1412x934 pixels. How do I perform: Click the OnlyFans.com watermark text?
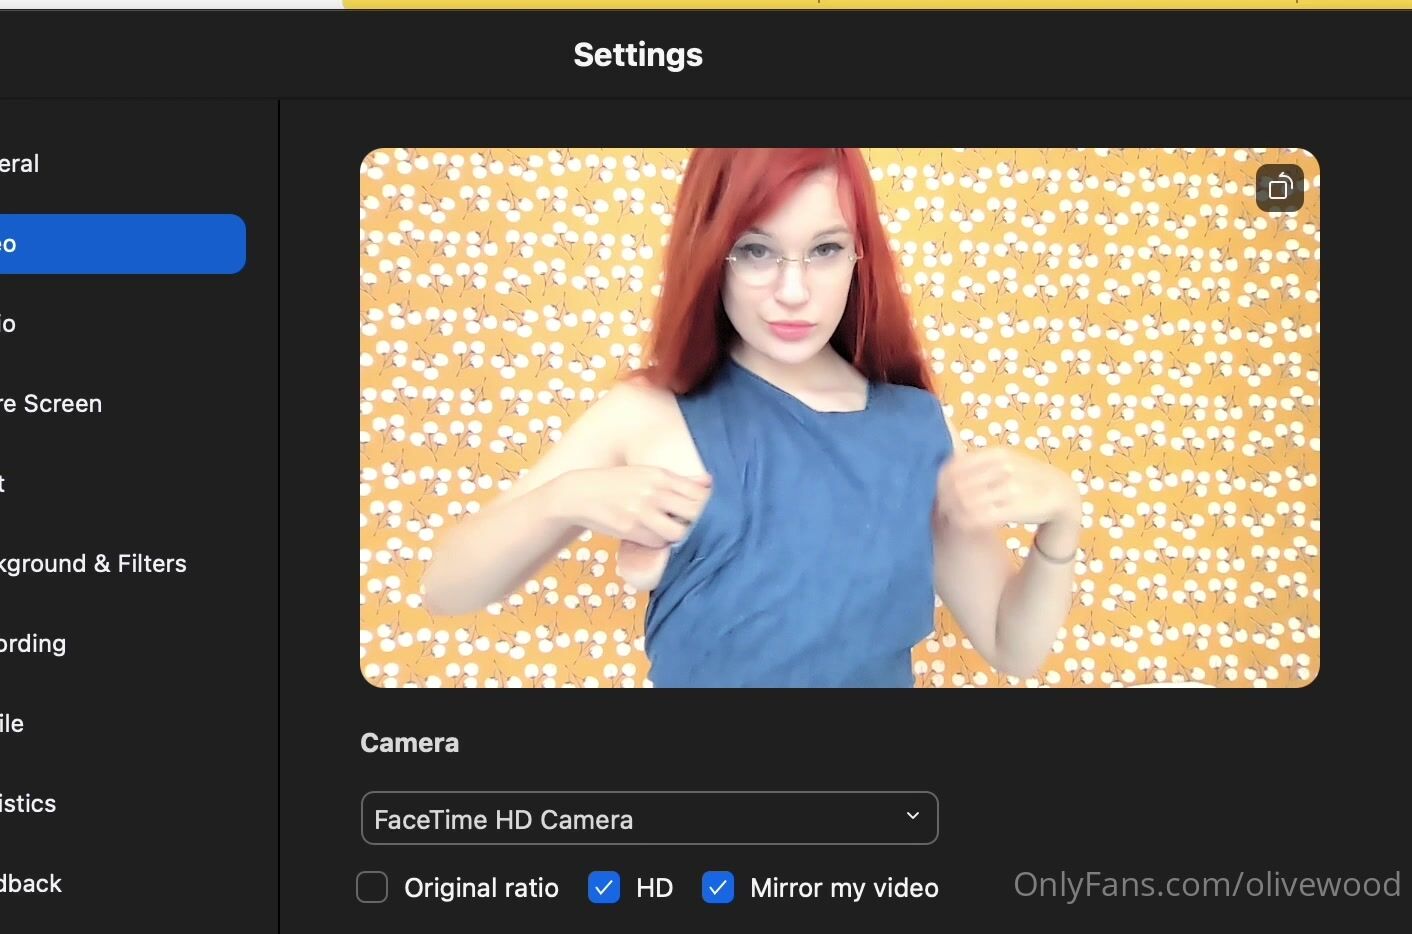pyautogui.click(x=1206, y=884)
